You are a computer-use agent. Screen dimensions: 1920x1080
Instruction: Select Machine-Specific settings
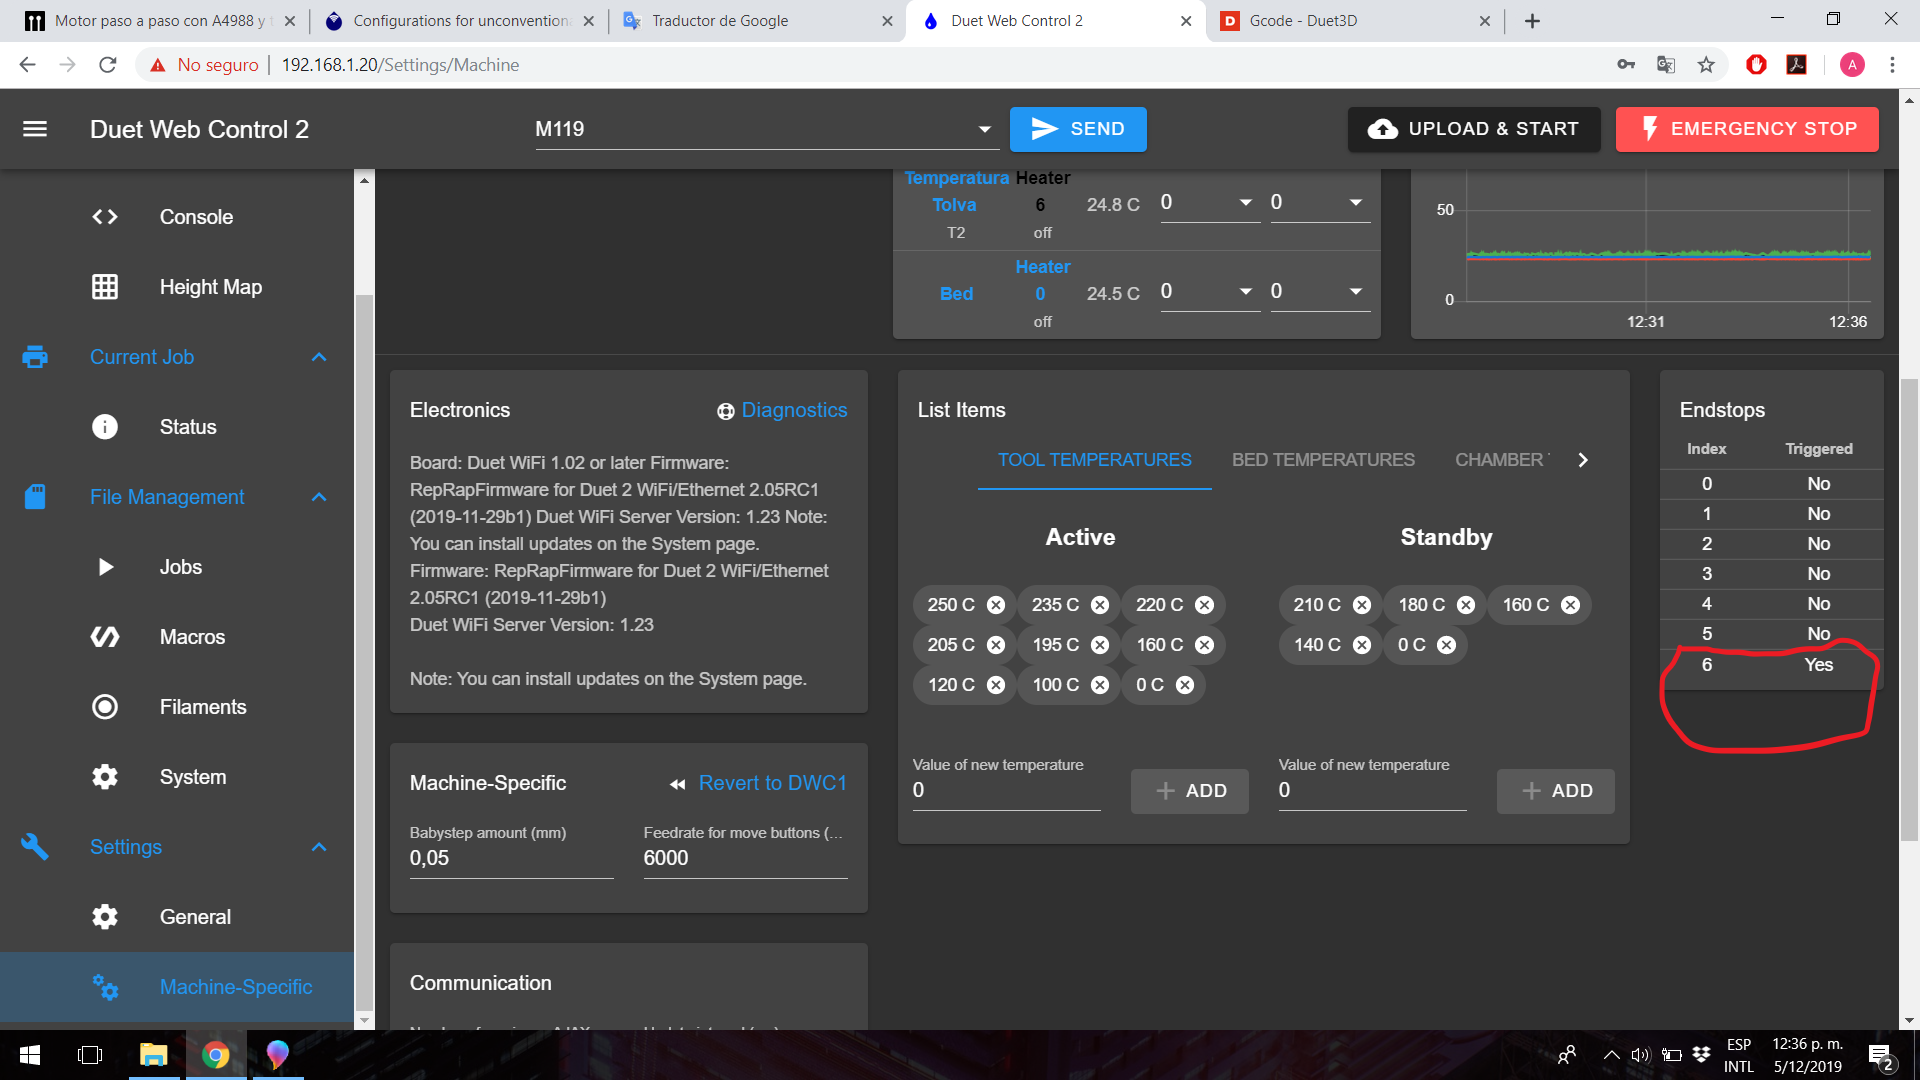coord(177,987)
